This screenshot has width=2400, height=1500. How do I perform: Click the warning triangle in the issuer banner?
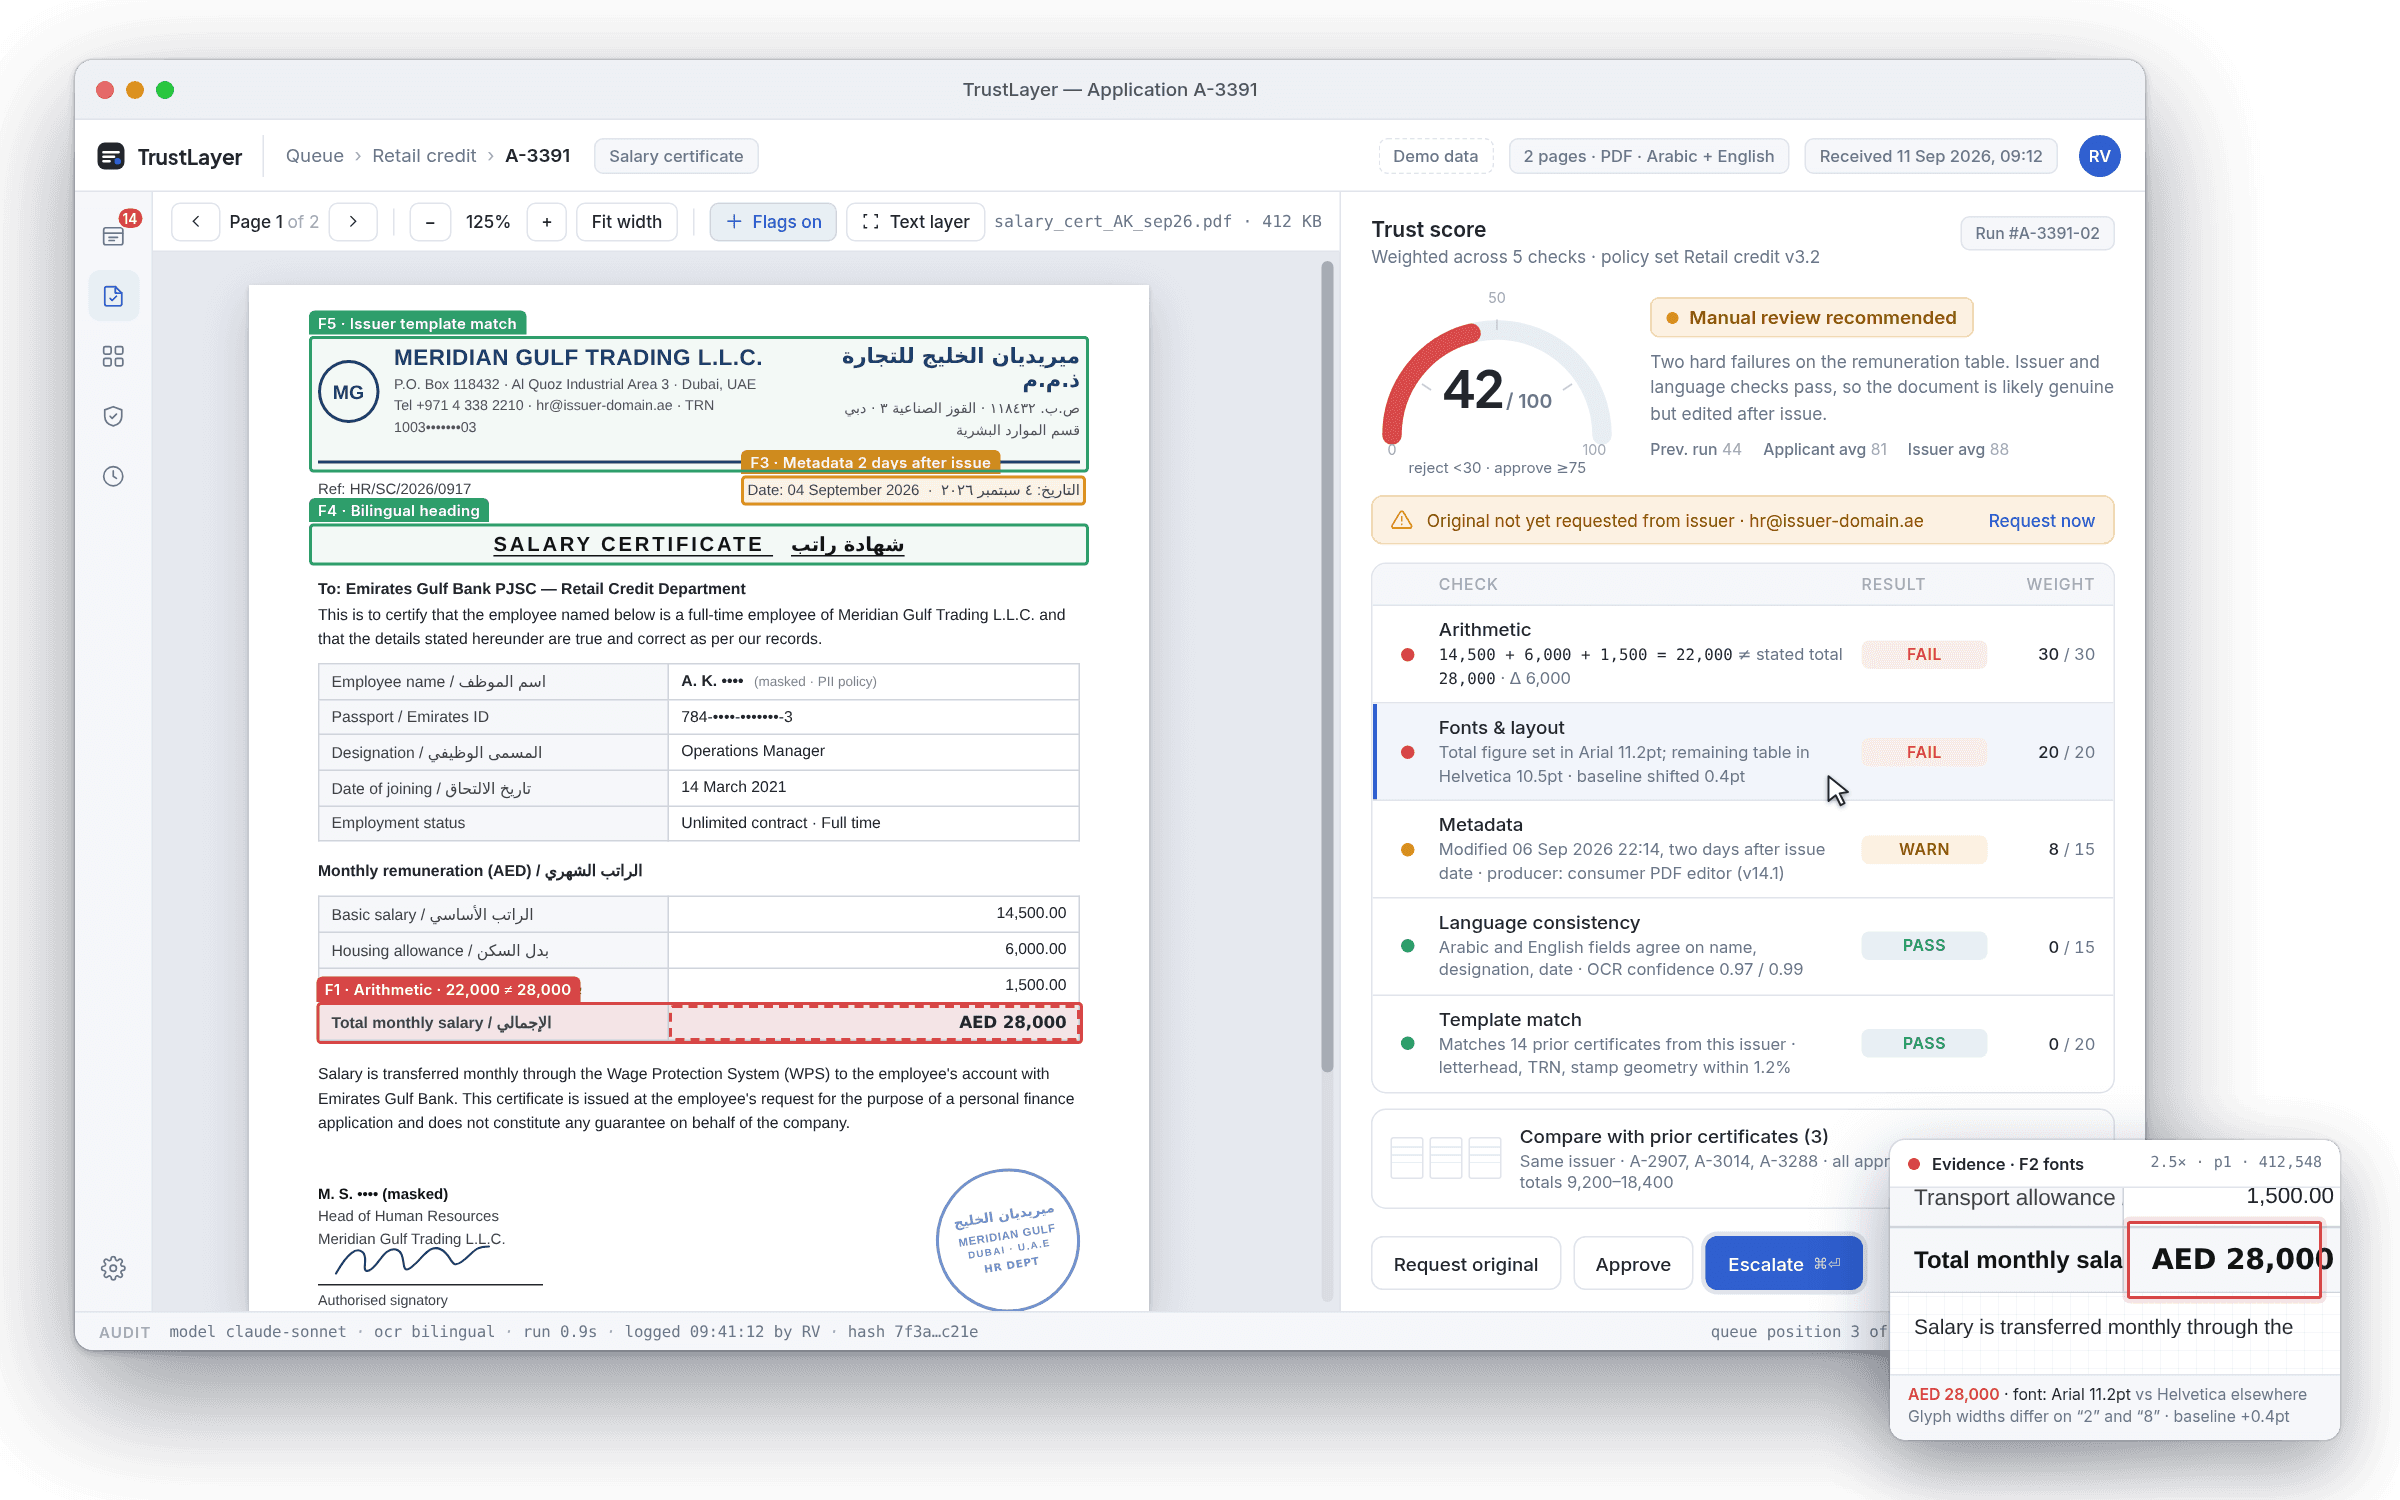pos(1402,520)
